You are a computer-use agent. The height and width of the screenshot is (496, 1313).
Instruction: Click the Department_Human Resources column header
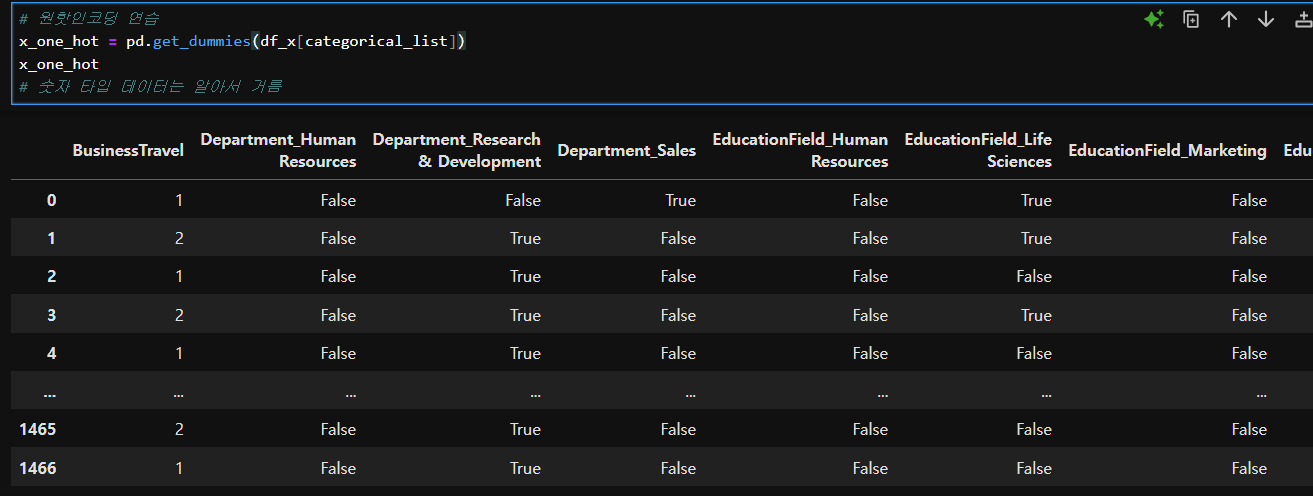(x=278, y=150)
